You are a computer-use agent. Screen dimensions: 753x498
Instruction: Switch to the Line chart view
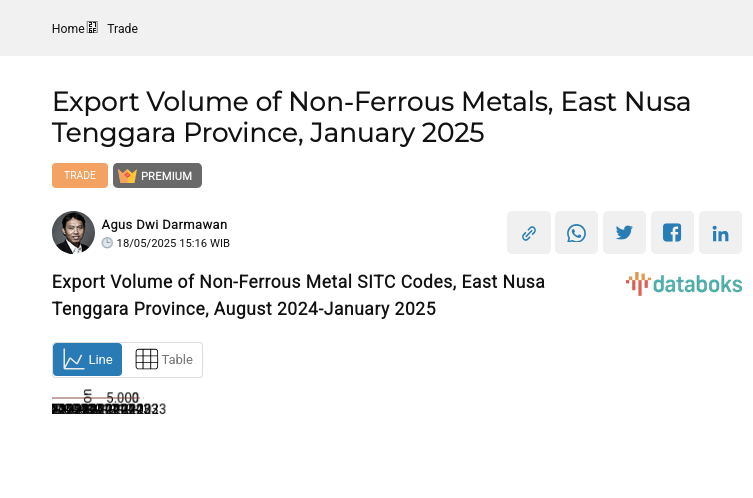(x=88, y=360)
